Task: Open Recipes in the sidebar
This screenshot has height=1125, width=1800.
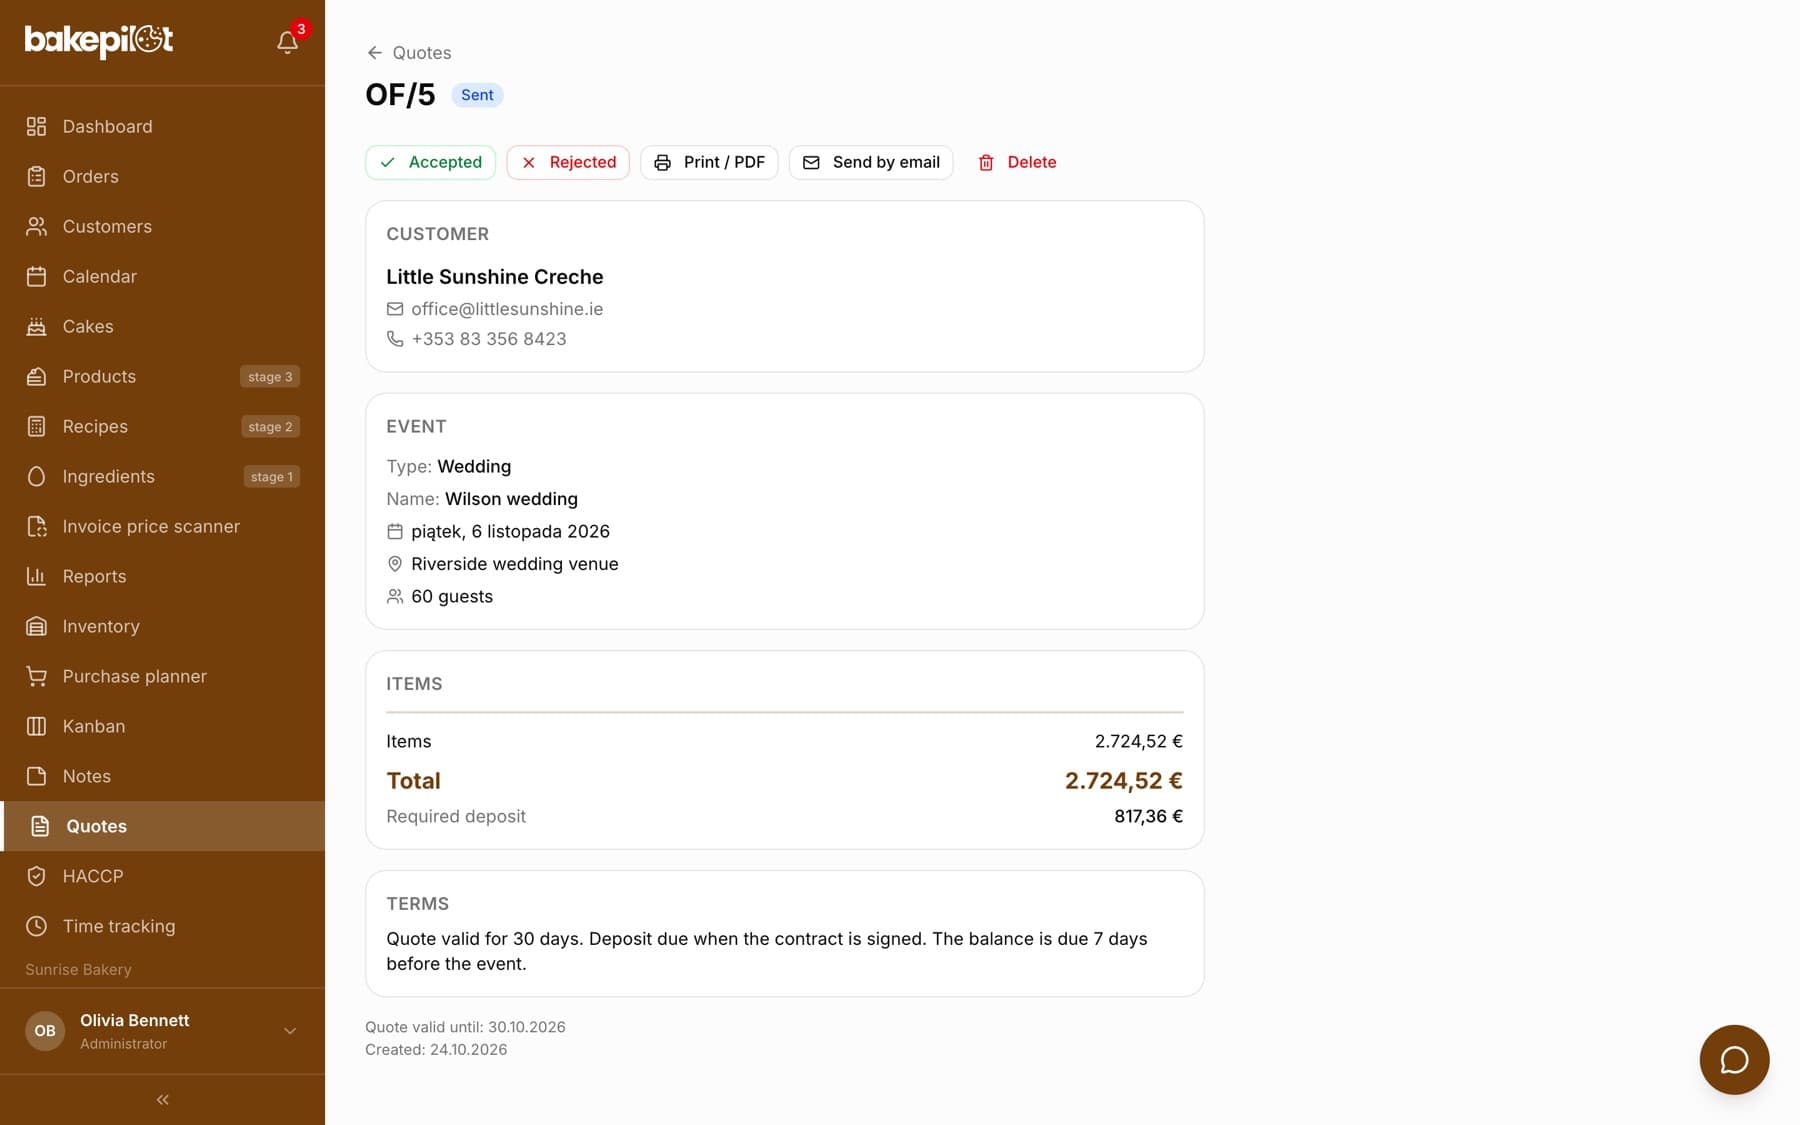Action: [x=162, y=426]
